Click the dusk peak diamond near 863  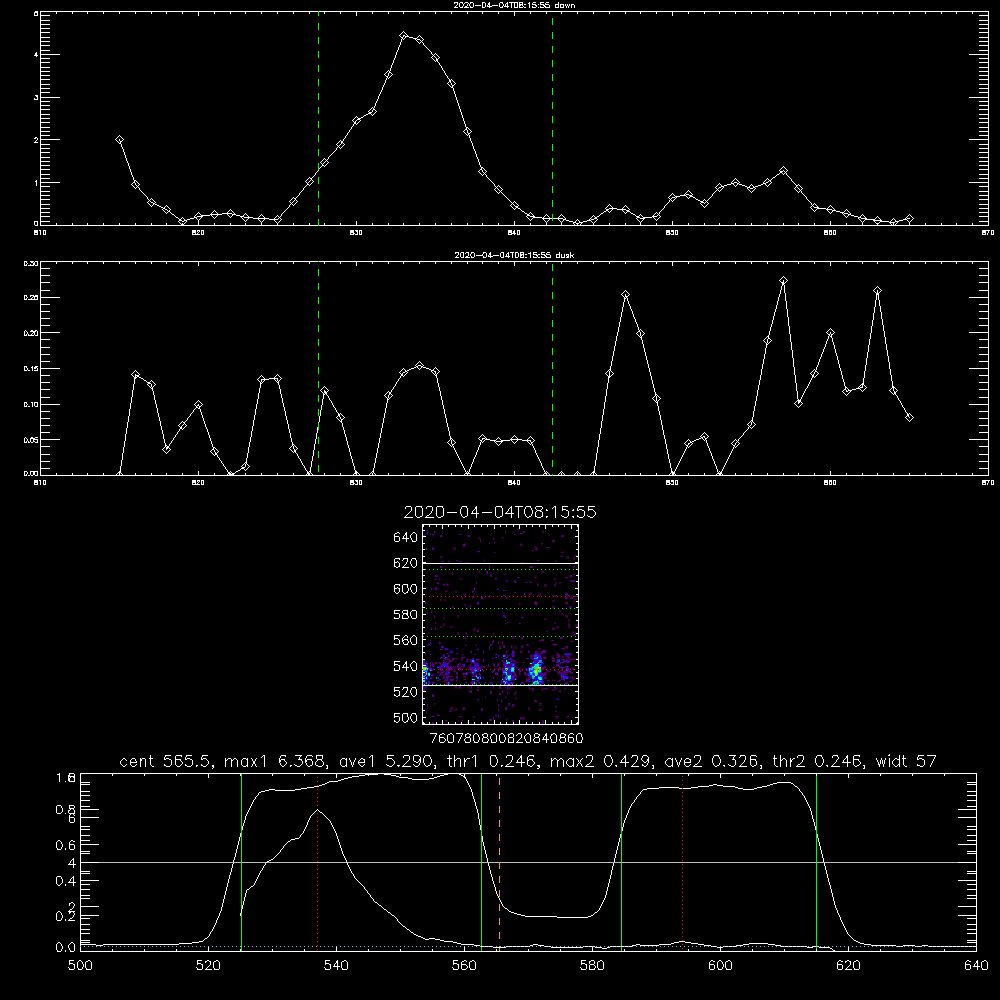pos(878,291)
